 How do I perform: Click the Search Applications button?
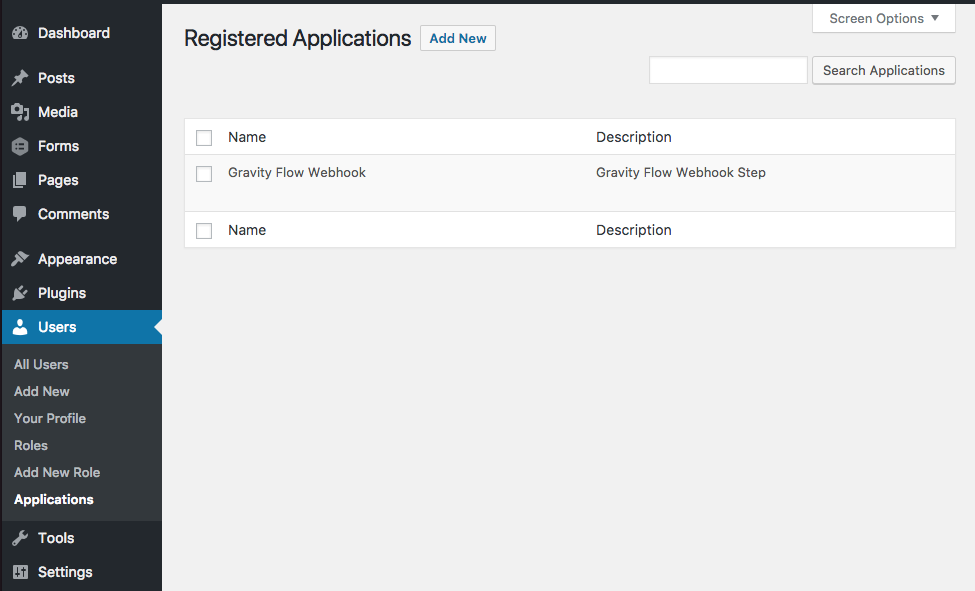883,71
